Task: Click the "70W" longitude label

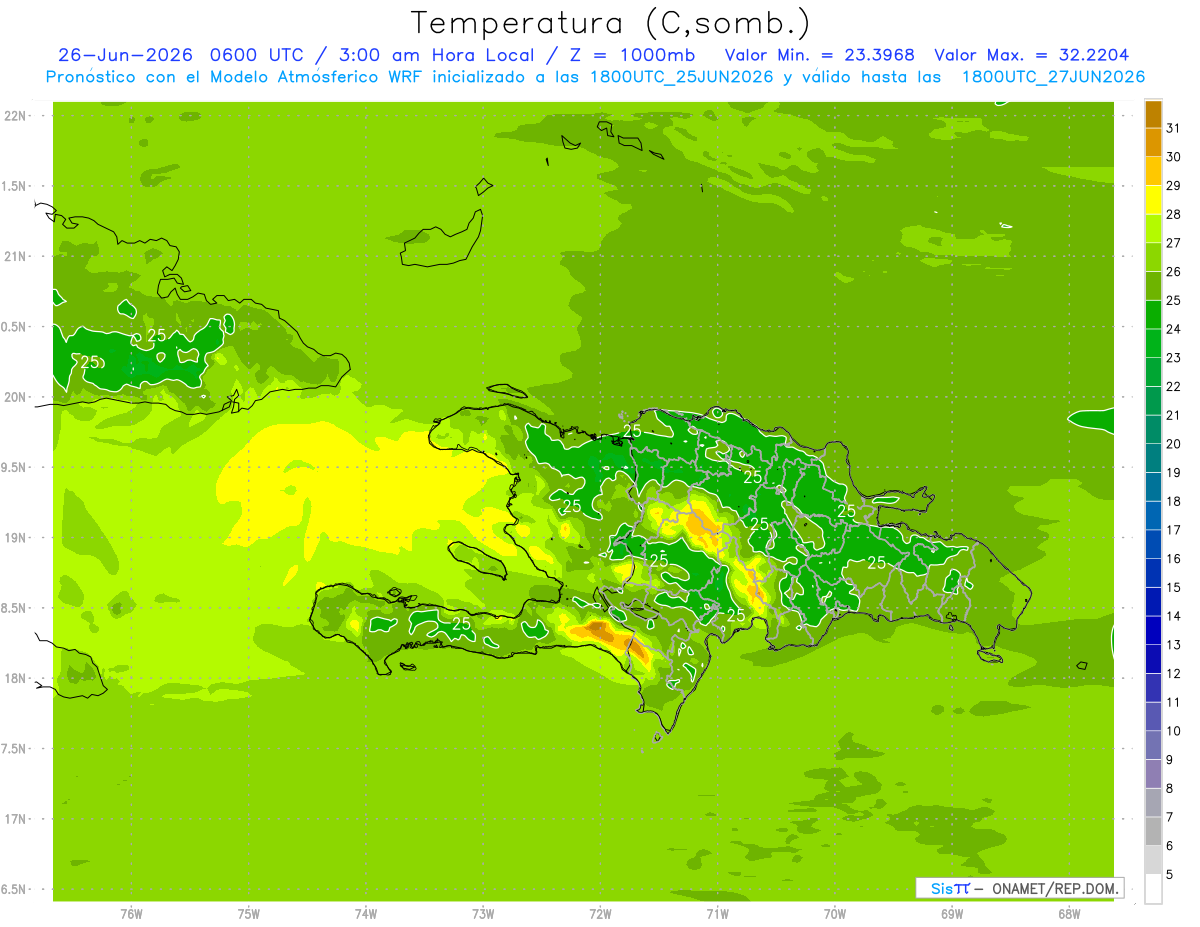Action: tap(835, 913)
